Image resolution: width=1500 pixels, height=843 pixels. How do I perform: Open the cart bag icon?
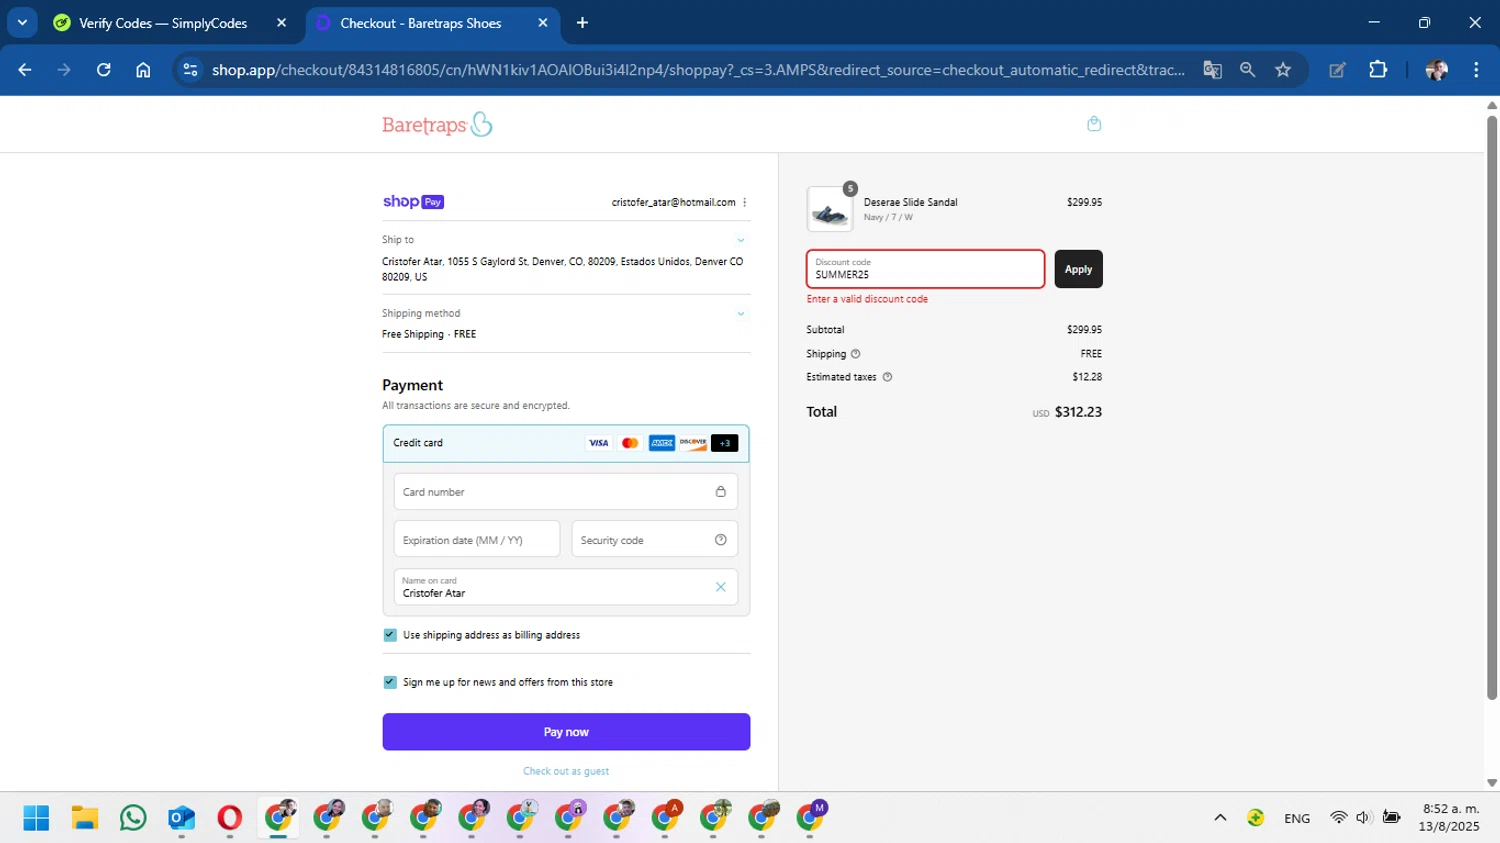(1094, 123)
